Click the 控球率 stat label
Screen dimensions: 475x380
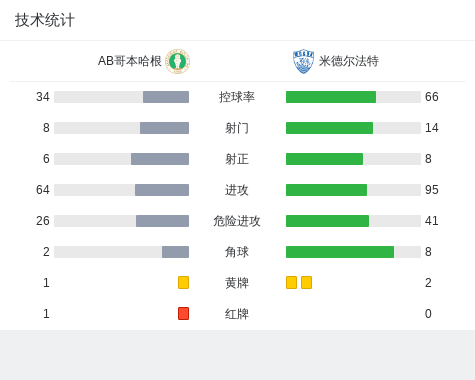(237, 97)
